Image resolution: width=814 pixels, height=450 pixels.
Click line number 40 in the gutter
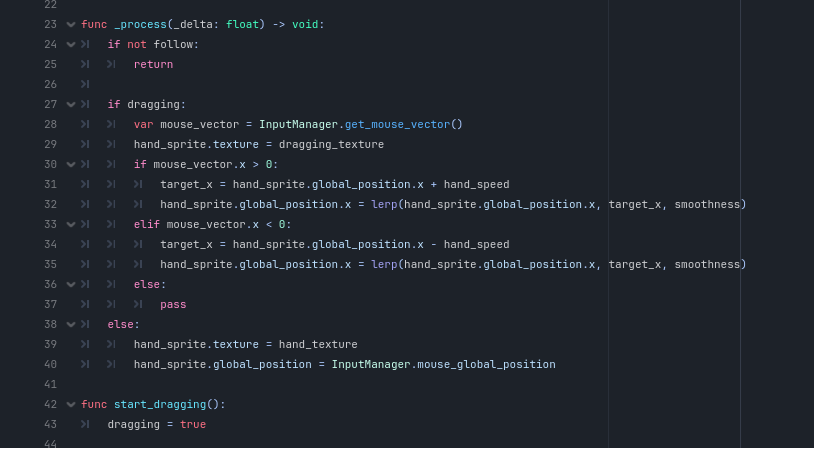[x=50, y=364]
